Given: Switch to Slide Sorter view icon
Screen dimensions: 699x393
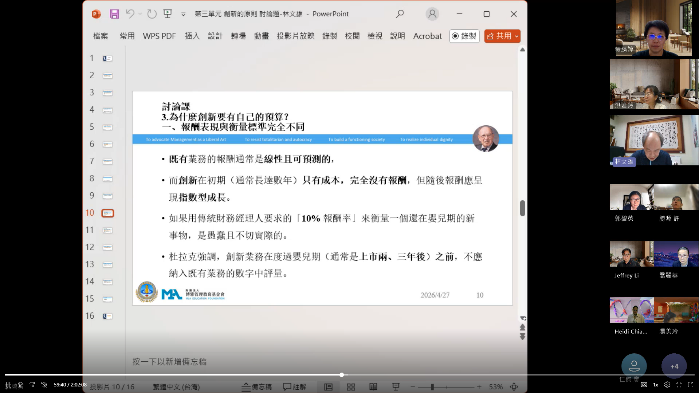Looking at the screenshot, I should 351,387.
